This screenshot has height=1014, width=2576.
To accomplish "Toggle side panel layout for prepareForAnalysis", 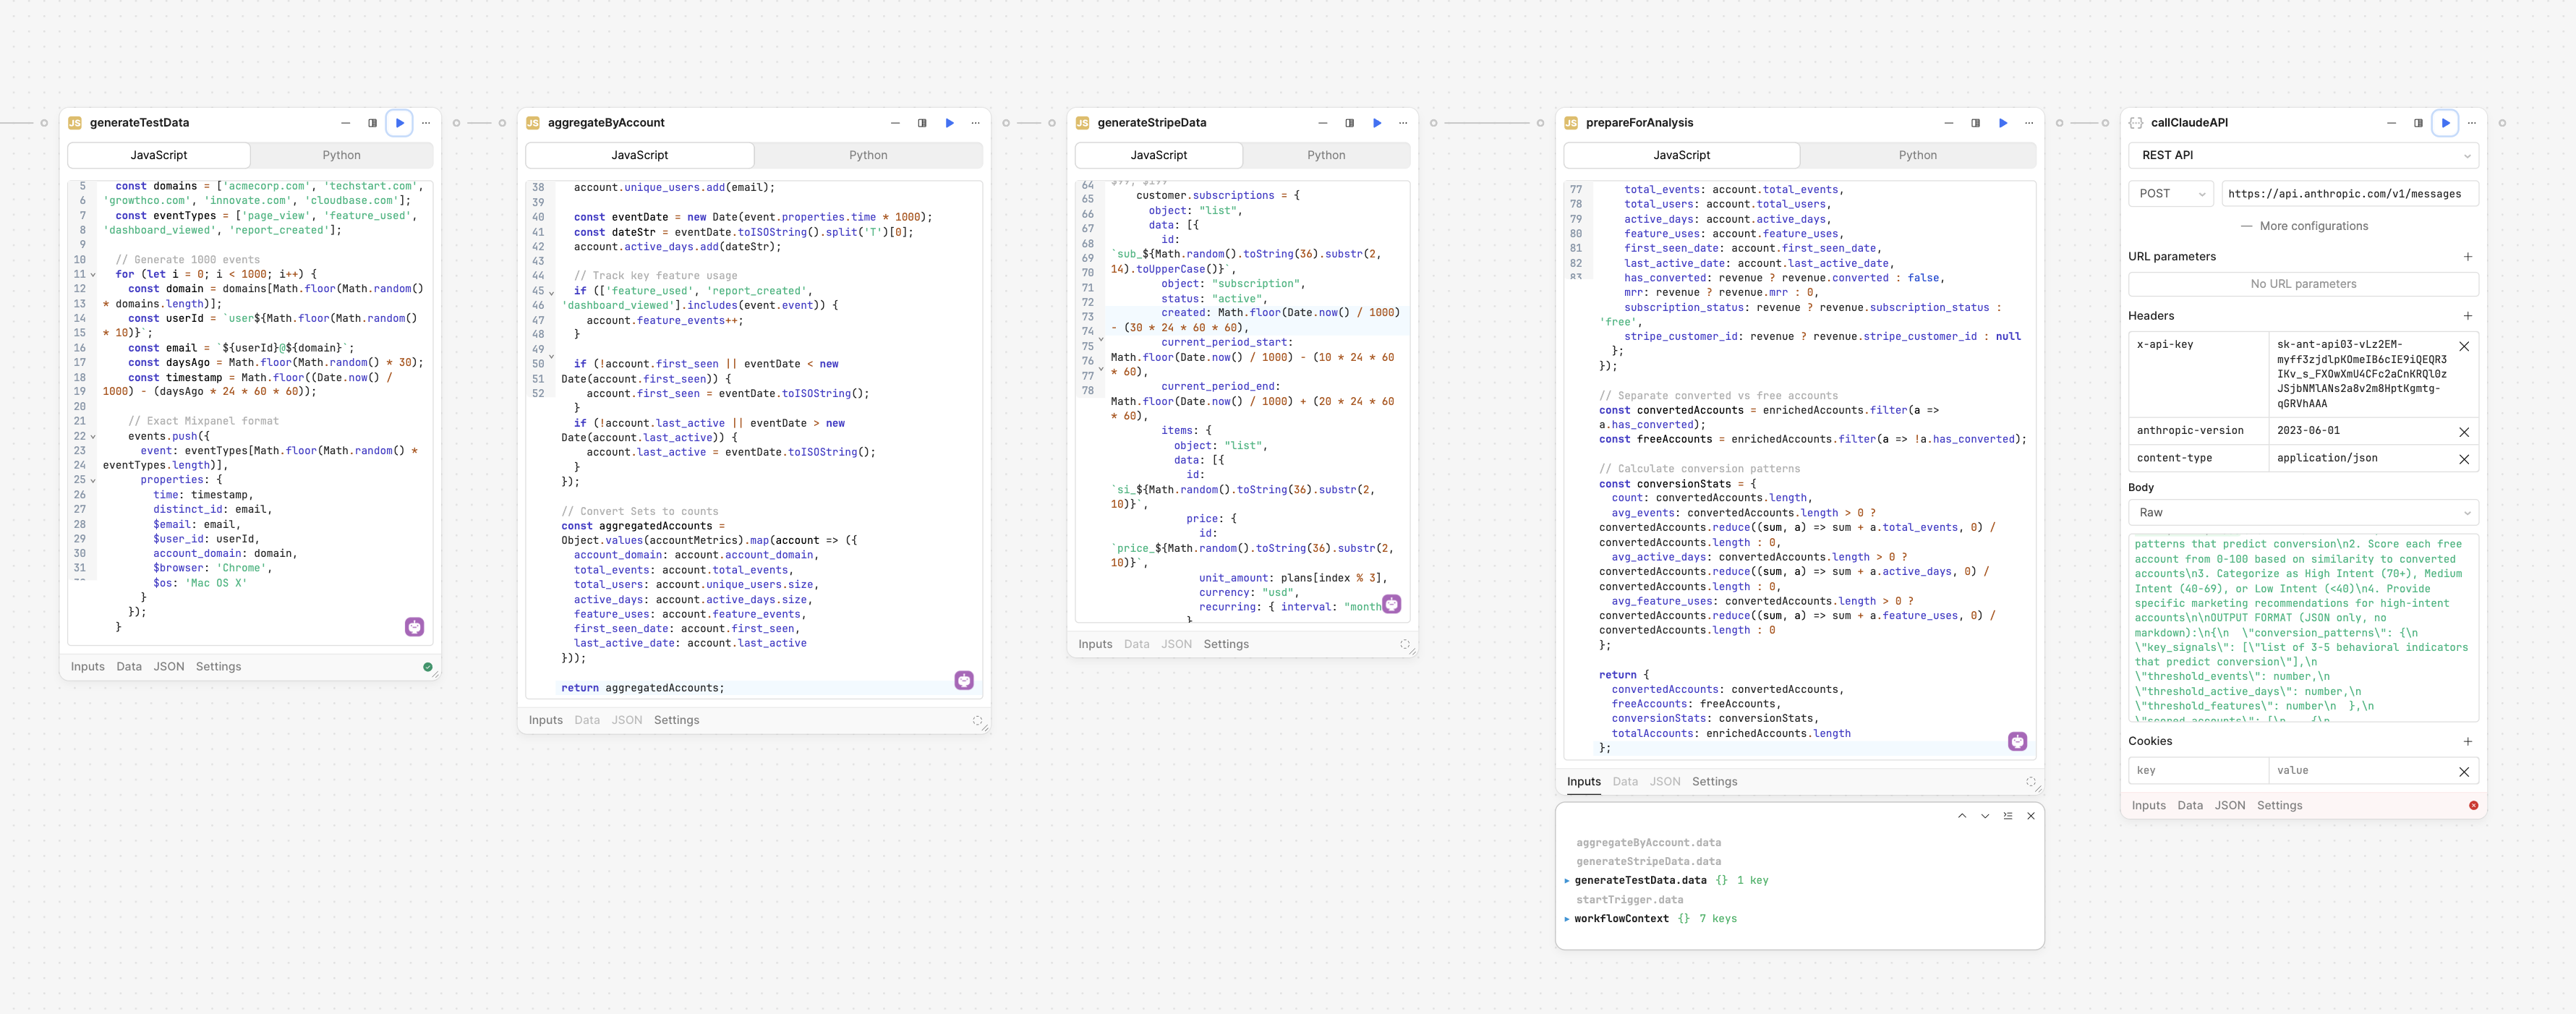I will (x=1975, y=123).
